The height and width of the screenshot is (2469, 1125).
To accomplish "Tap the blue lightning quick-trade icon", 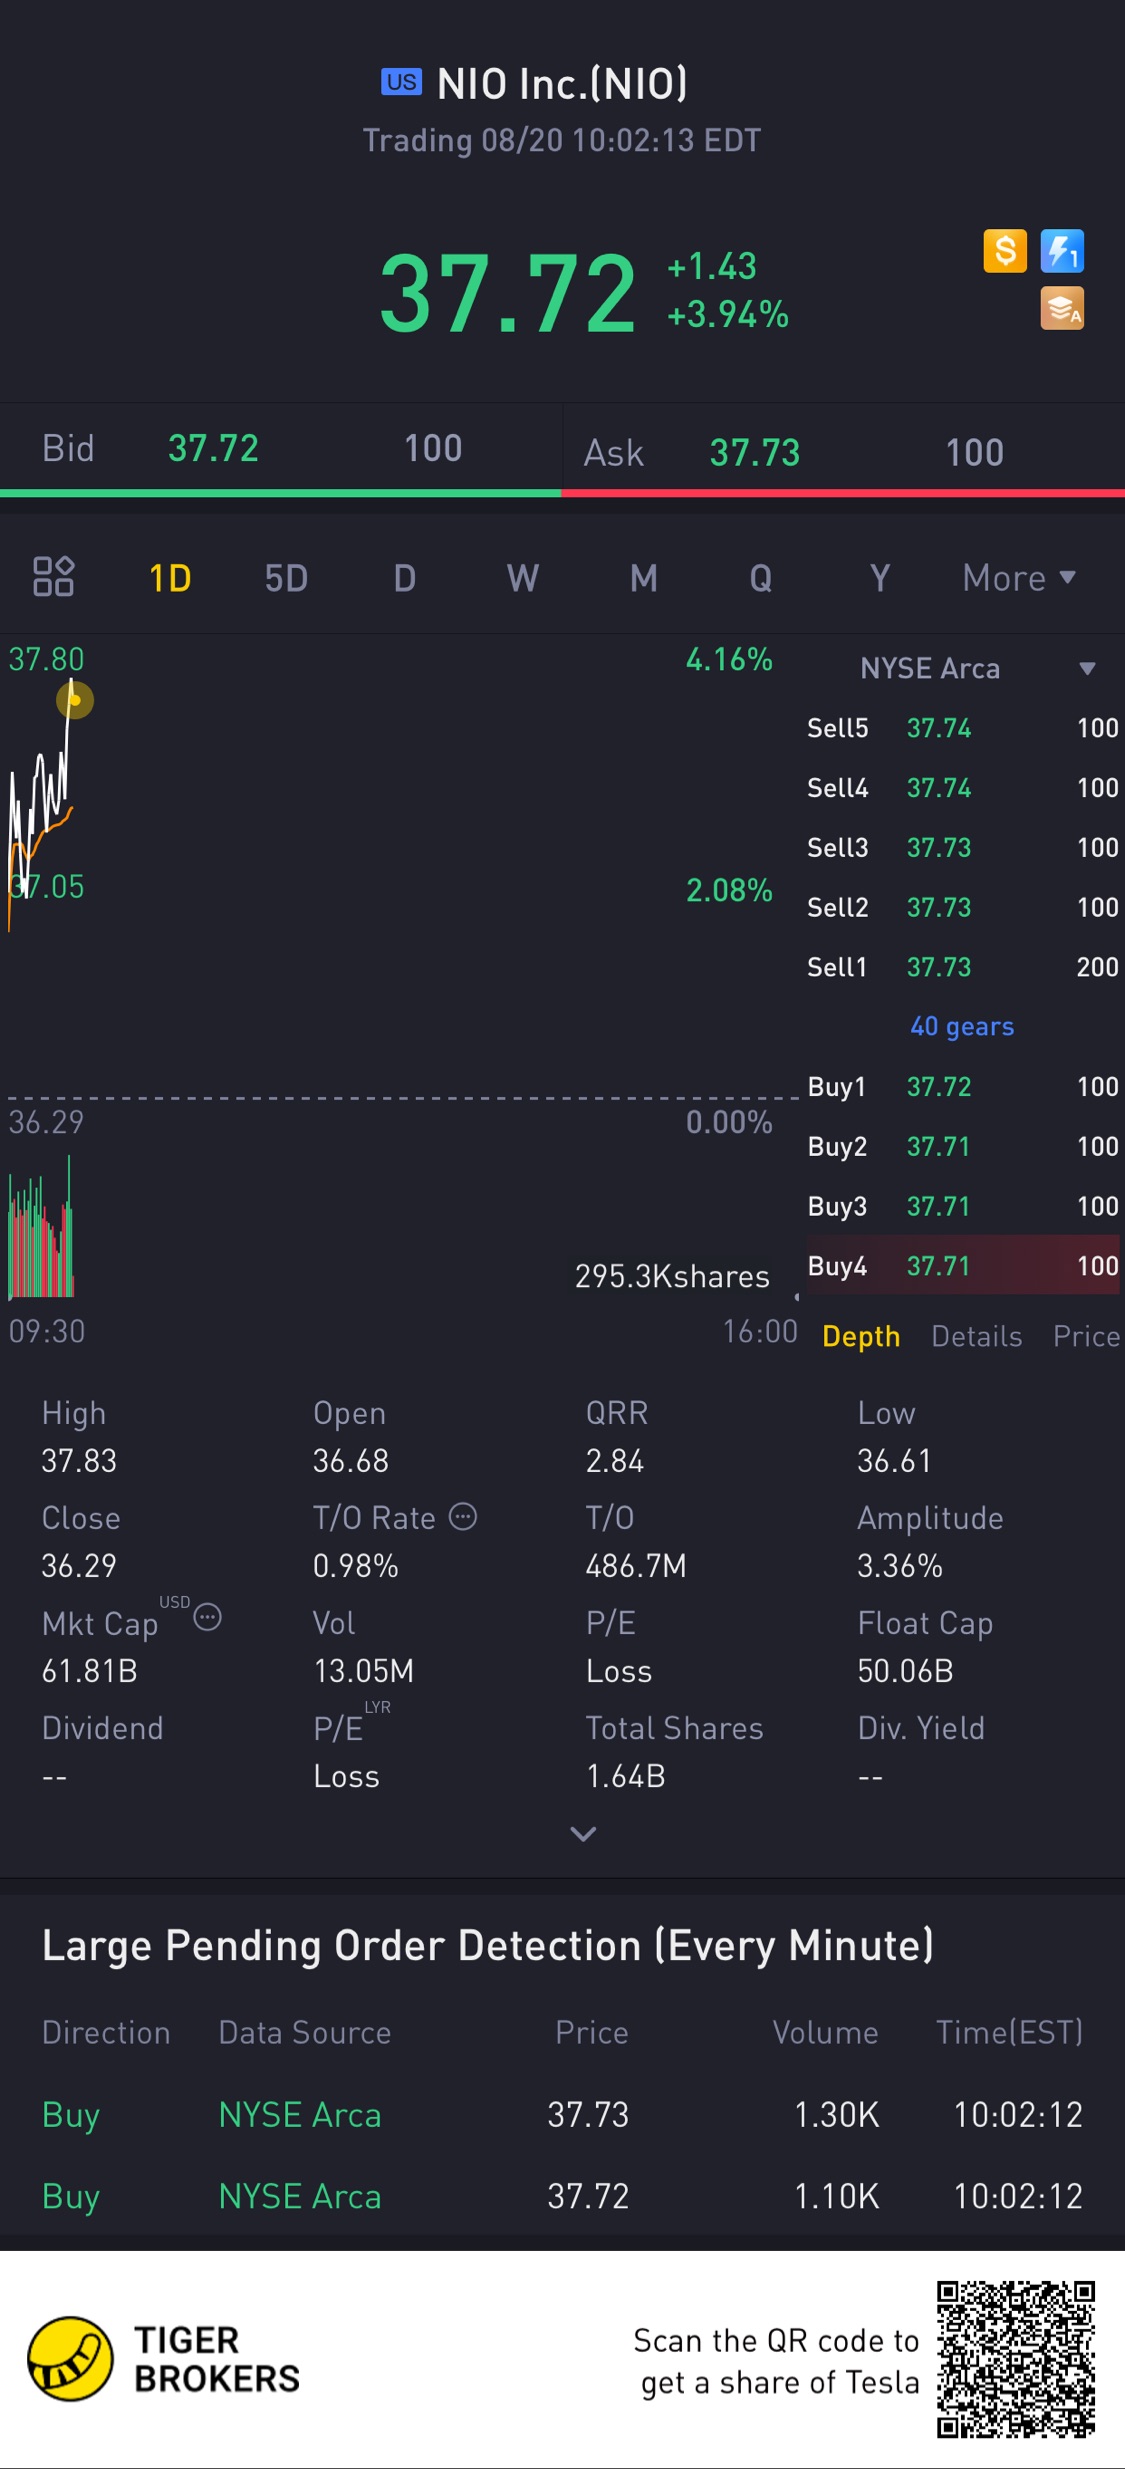I will (1062, 251).
